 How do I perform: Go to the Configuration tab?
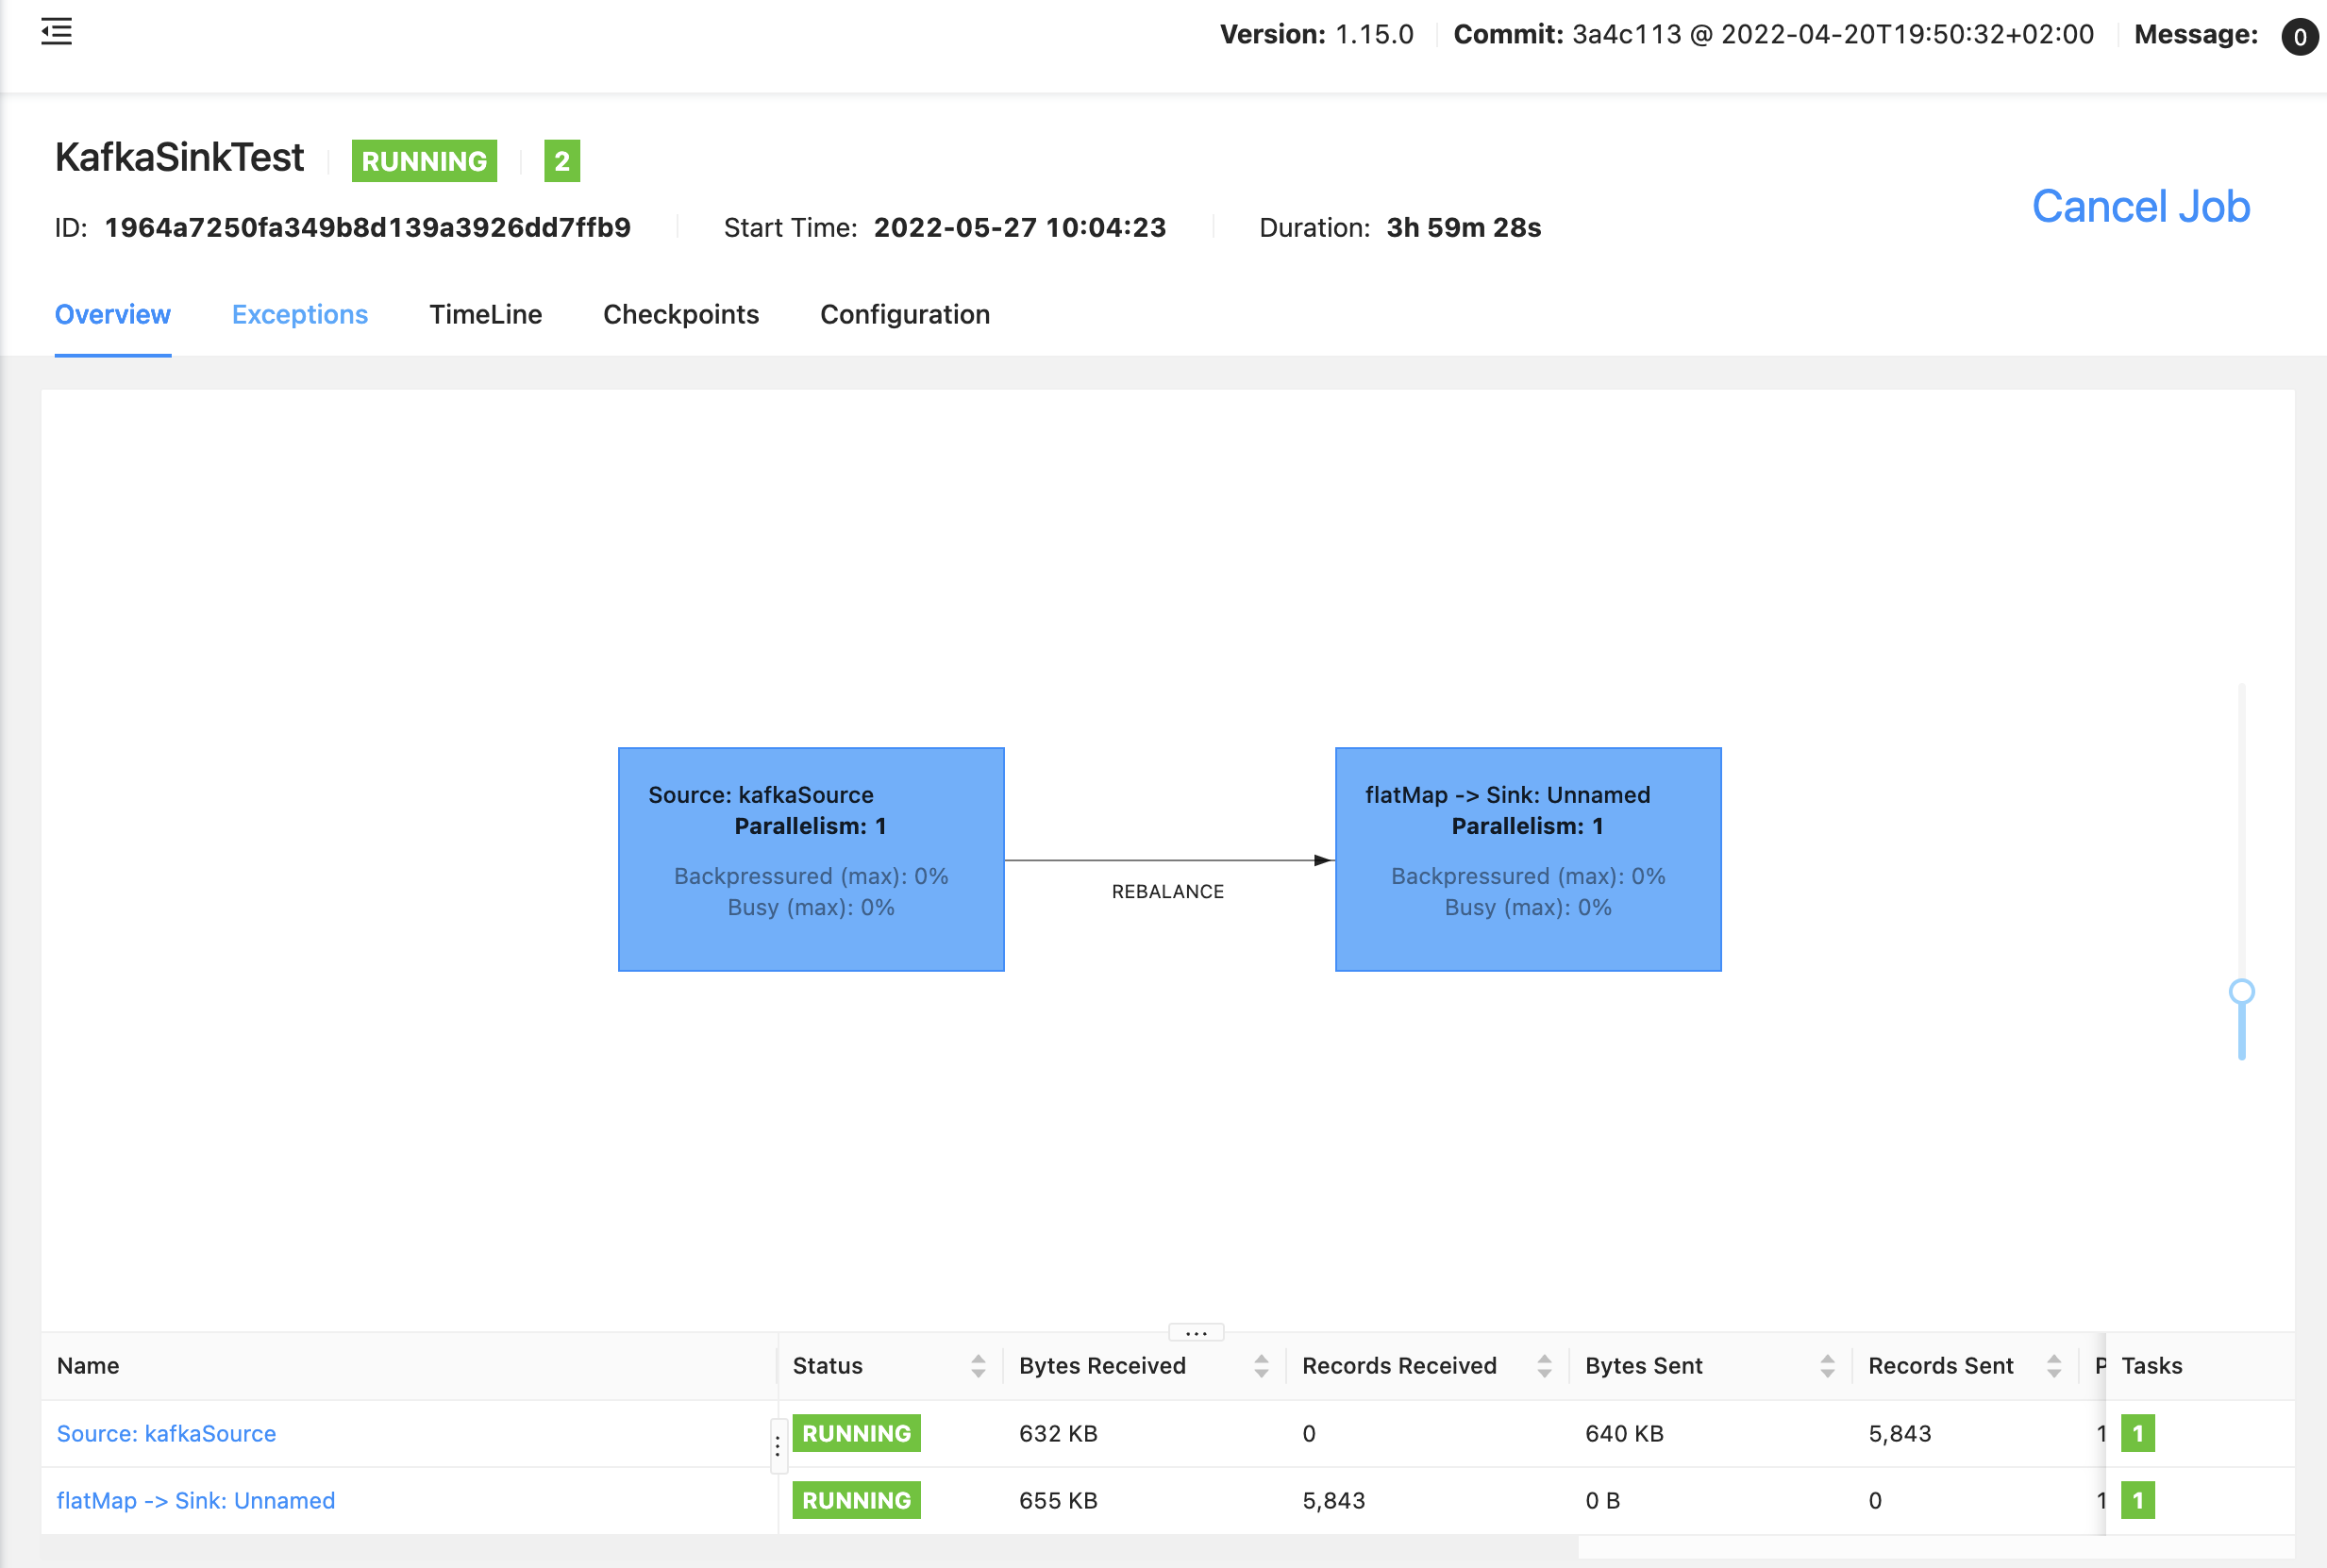point(904,314)
